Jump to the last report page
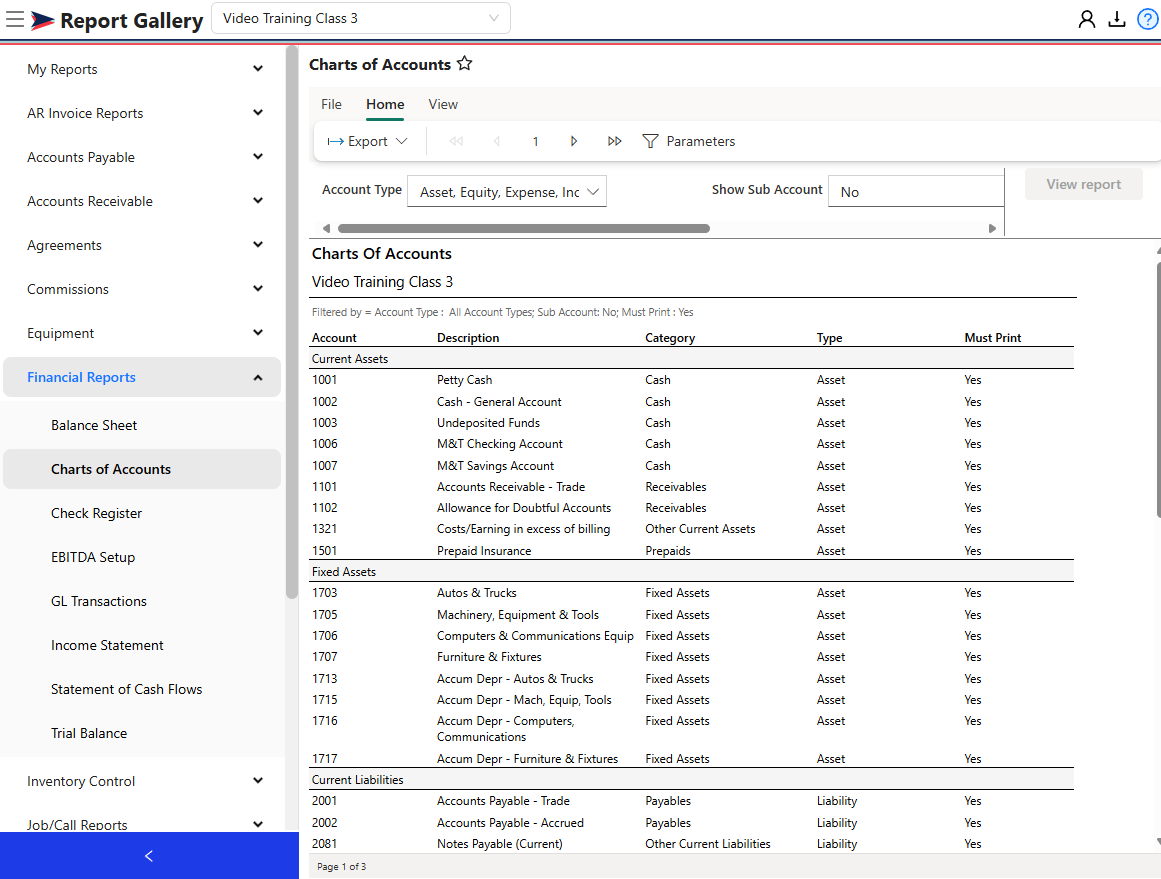The width and height of the screenshot is (1161, 879). [x=615, y=141]
